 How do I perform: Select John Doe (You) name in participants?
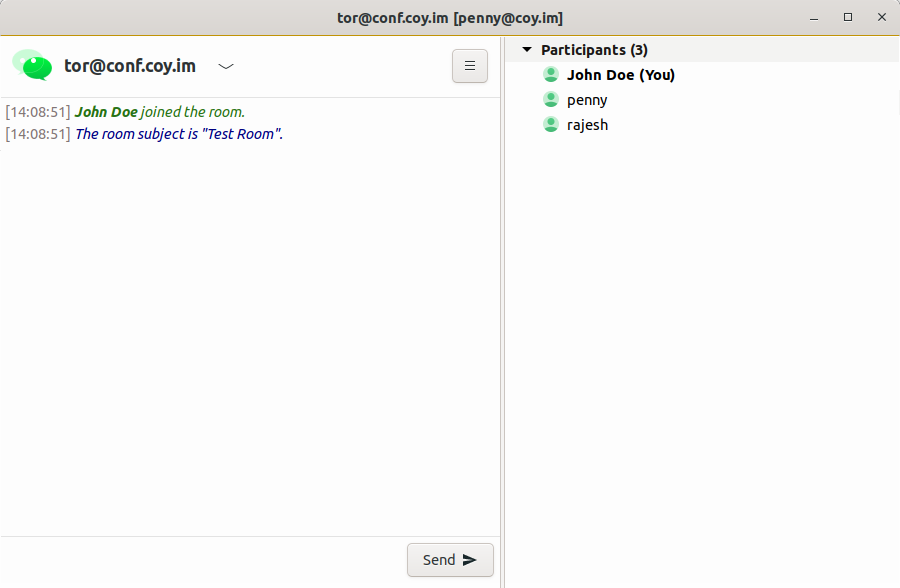[621, 75]
